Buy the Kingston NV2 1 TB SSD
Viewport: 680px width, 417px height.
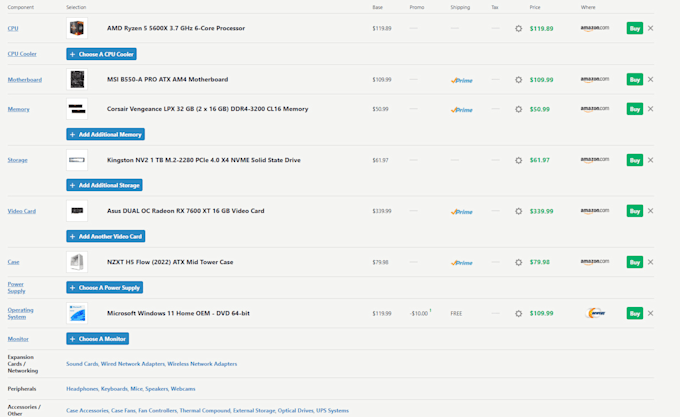[634, 160]
